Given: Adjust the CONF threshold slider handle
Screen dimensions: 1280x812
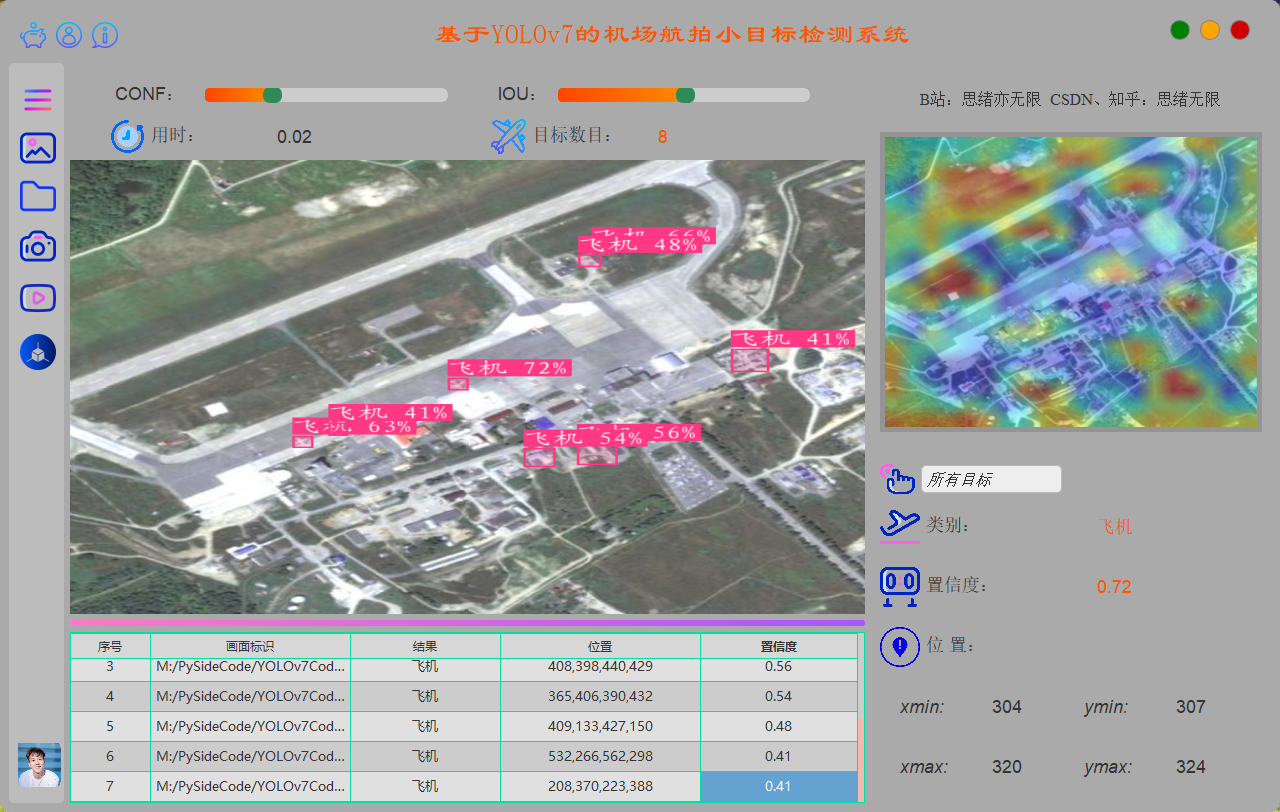Looking at the screenshot, I should click(x=272, y=95).
